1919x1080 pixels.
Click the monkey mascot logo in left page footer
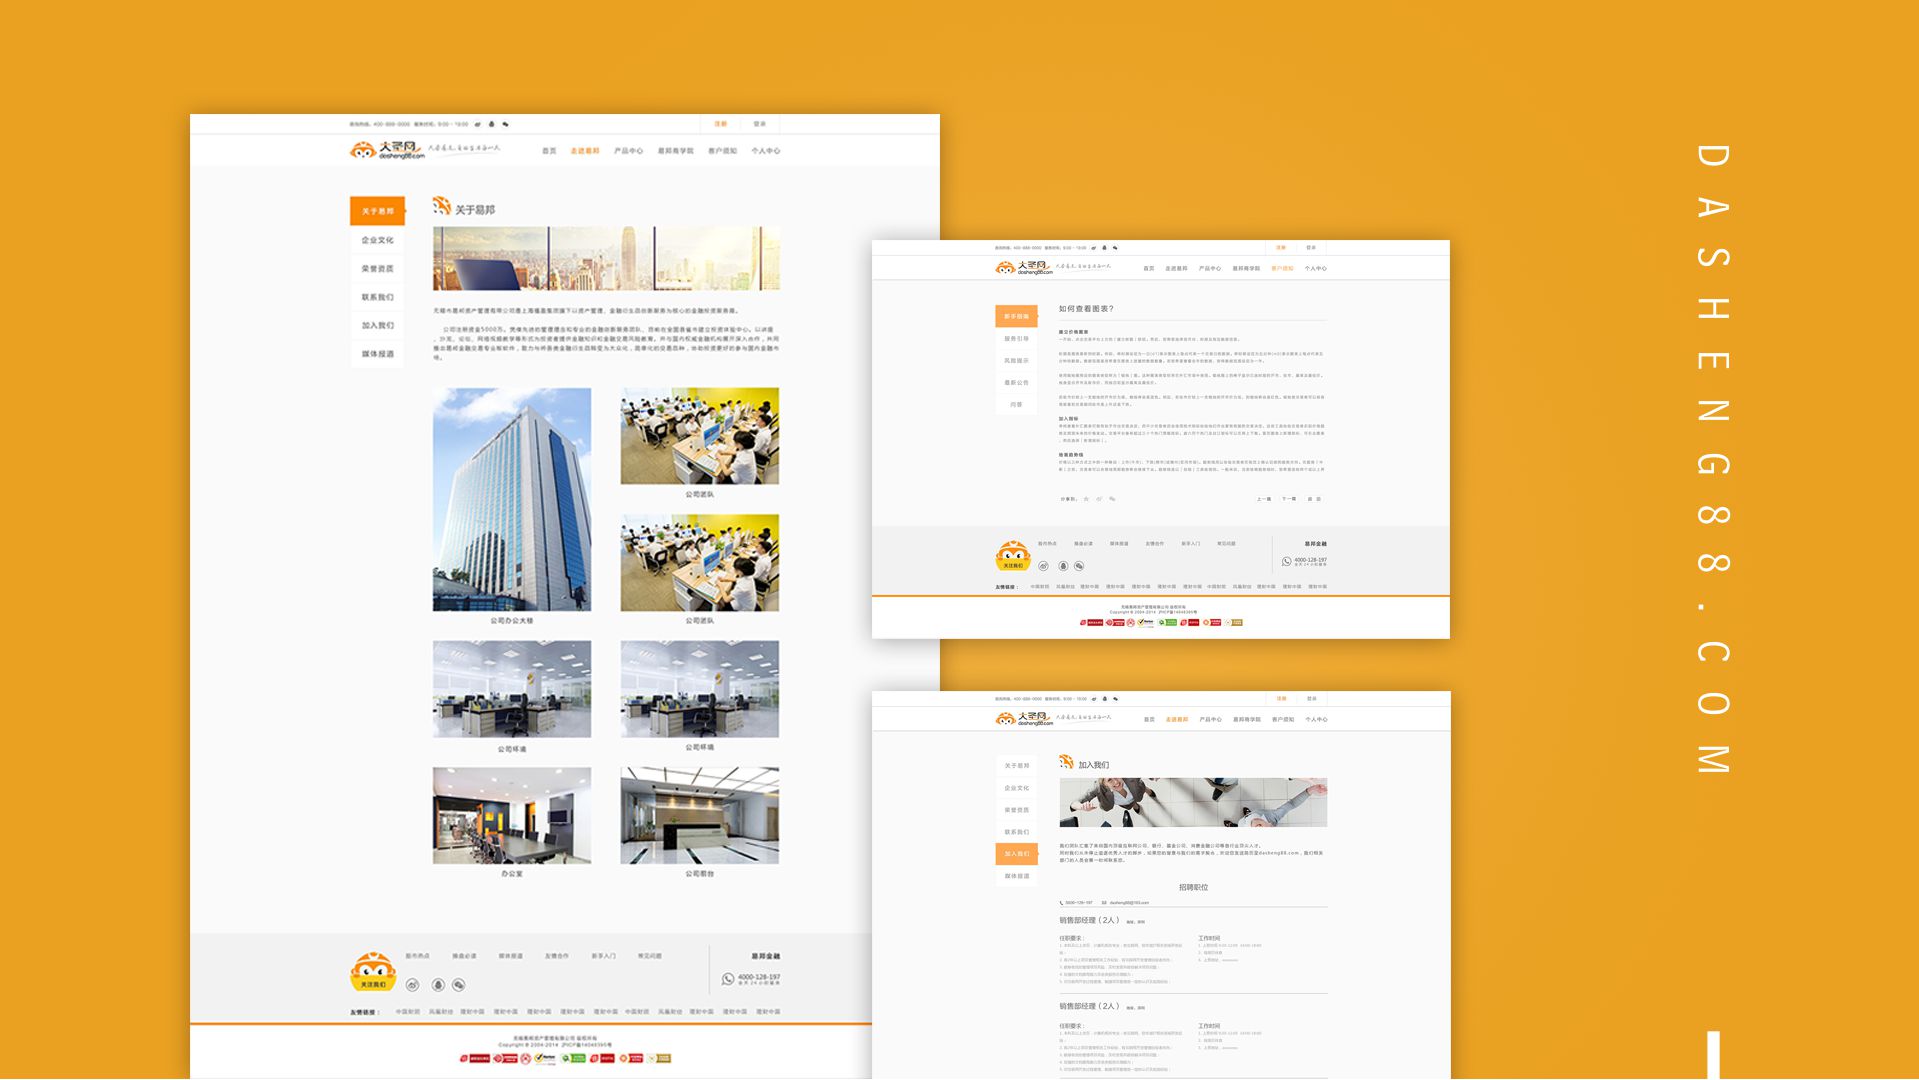[373, 971]
